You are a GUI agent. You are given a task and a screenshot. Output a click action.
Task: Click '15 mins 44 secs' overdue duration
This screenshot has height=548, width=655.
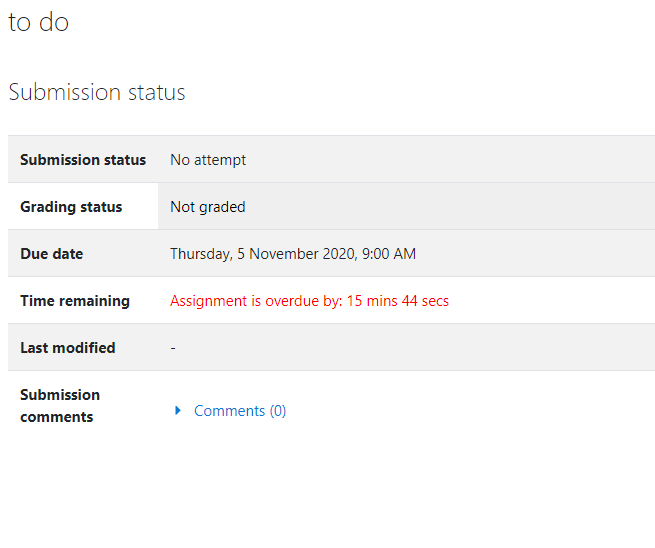pos(398,301)
